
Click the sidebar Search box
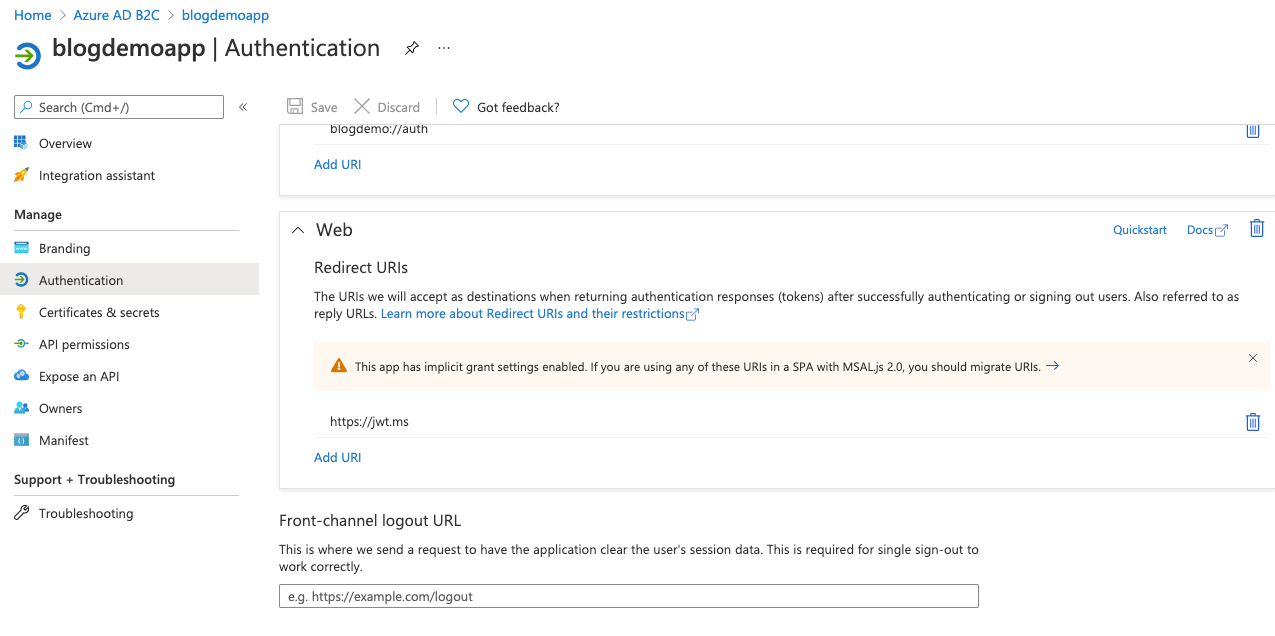click(x=119, y=107)
